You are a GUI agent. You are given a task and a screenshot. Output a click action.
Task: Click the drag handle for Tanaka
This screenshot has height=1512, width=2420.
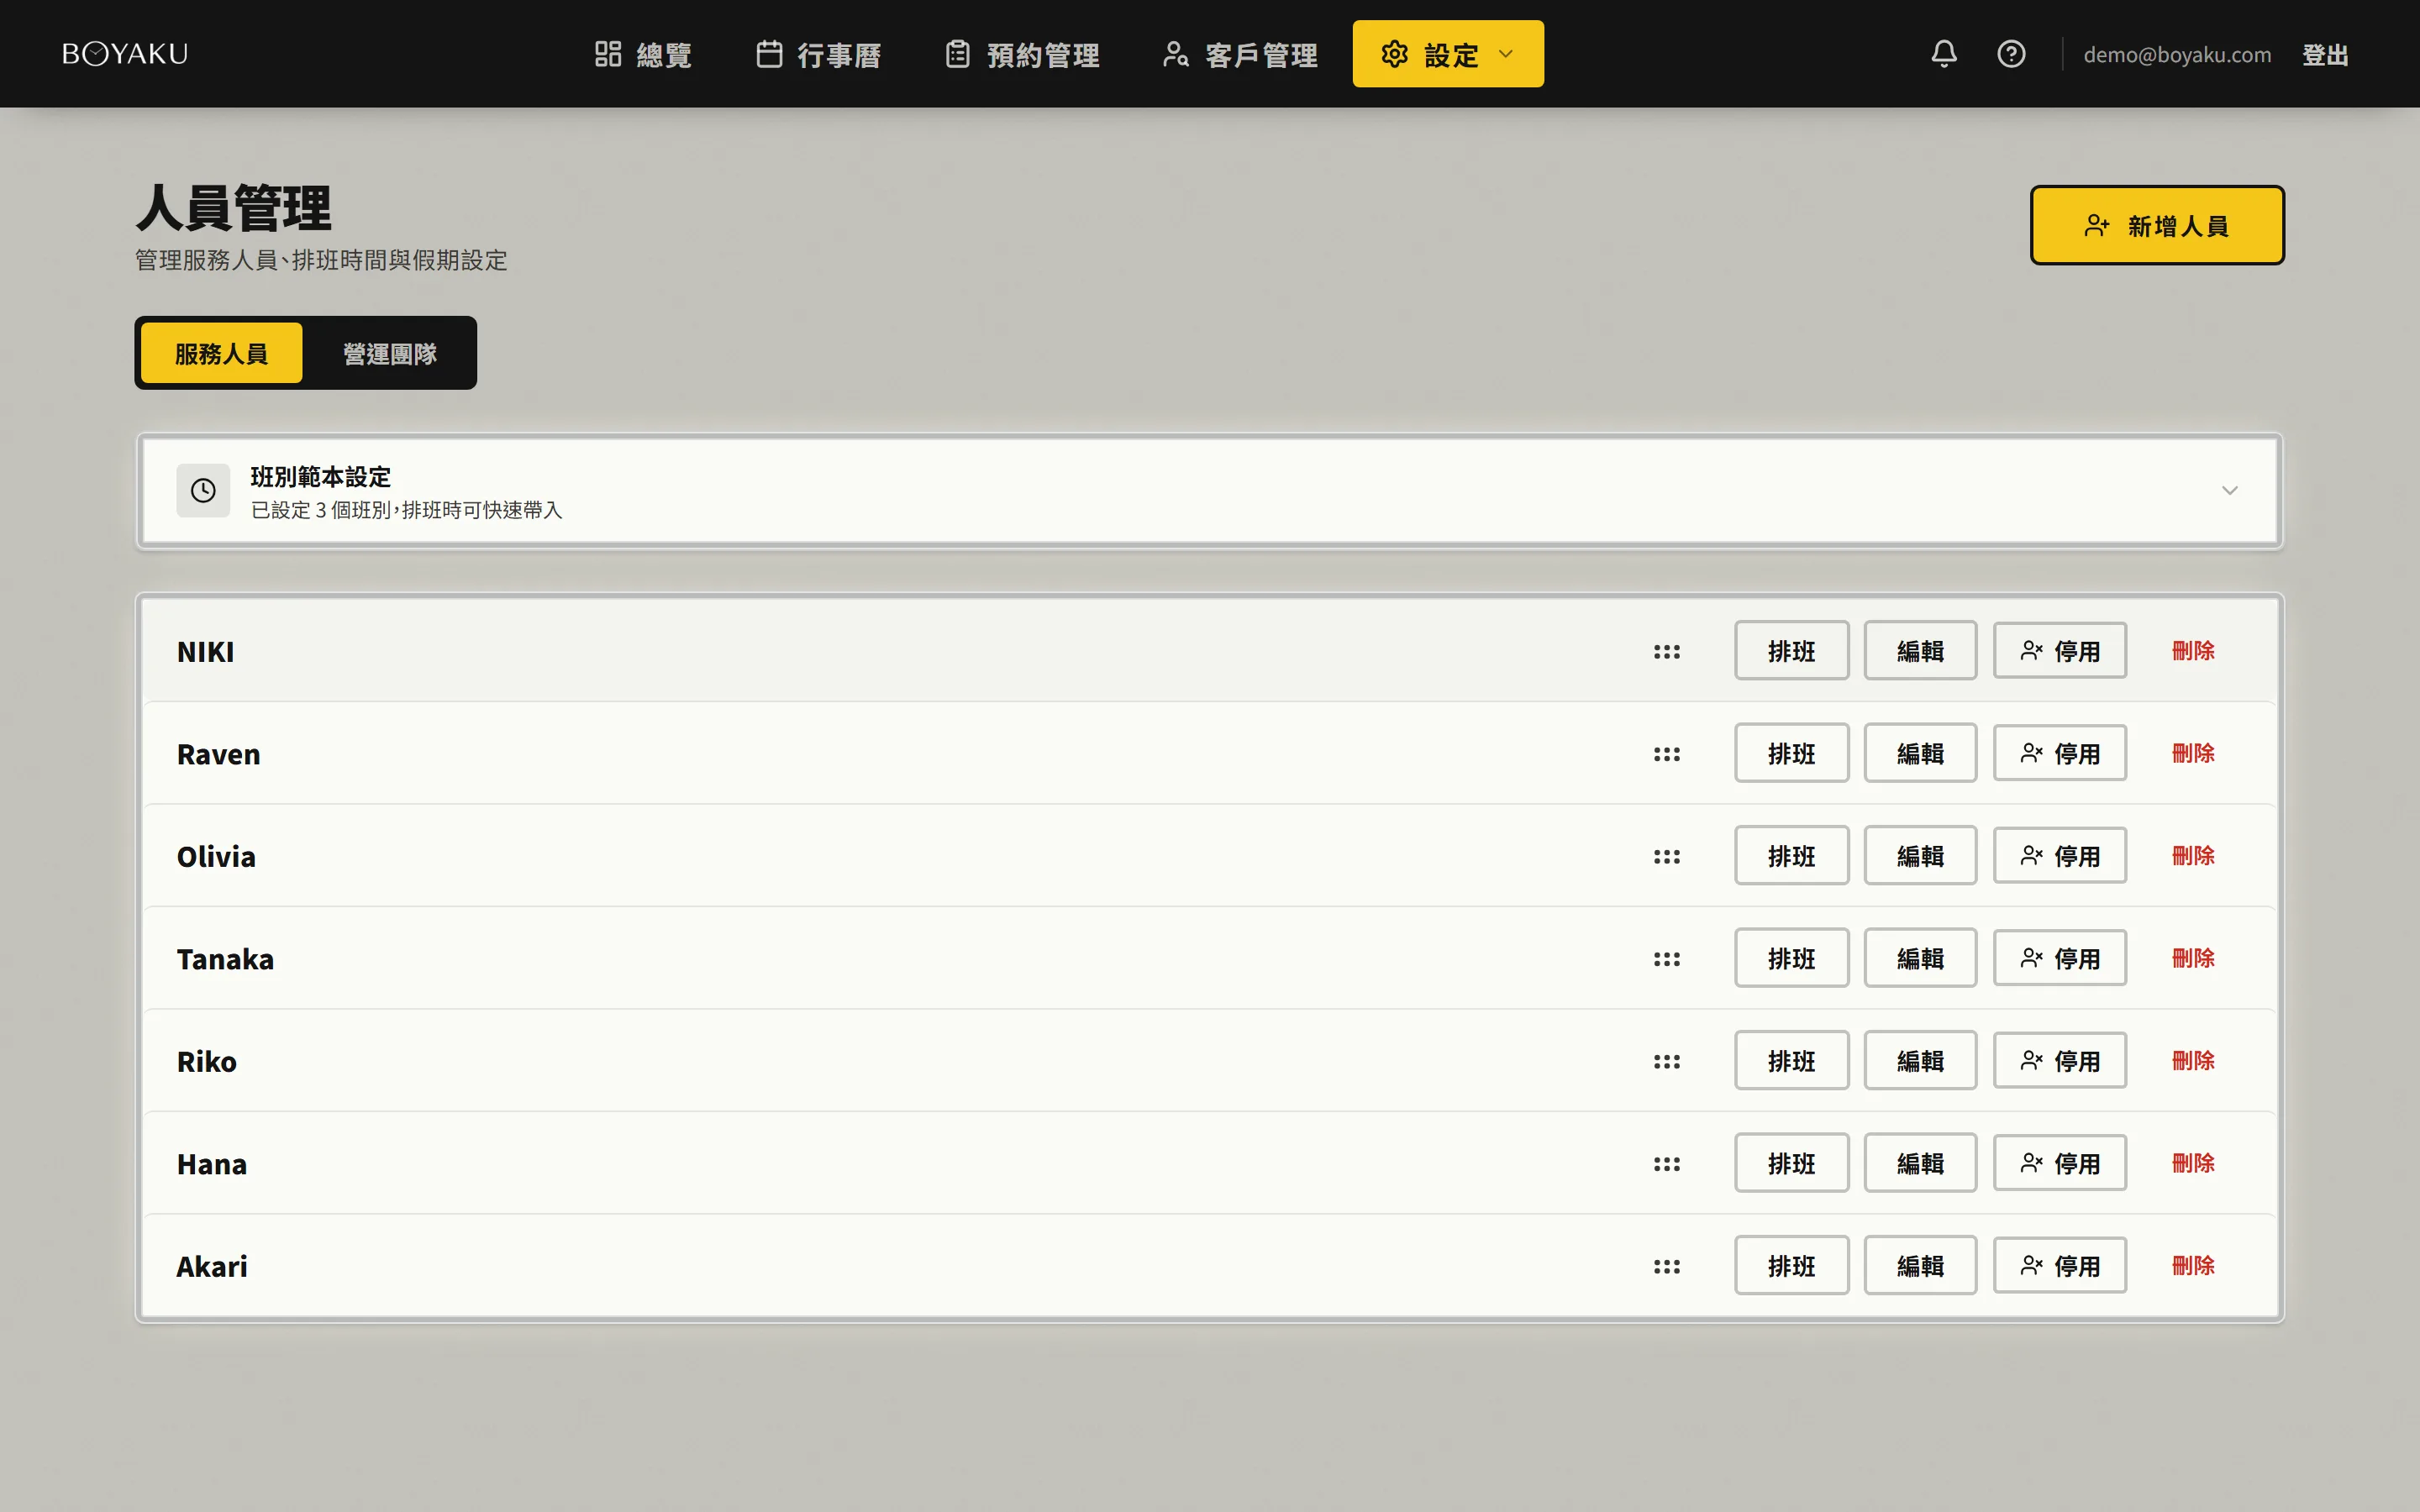pyautogui.click(x=1666, y=959)
